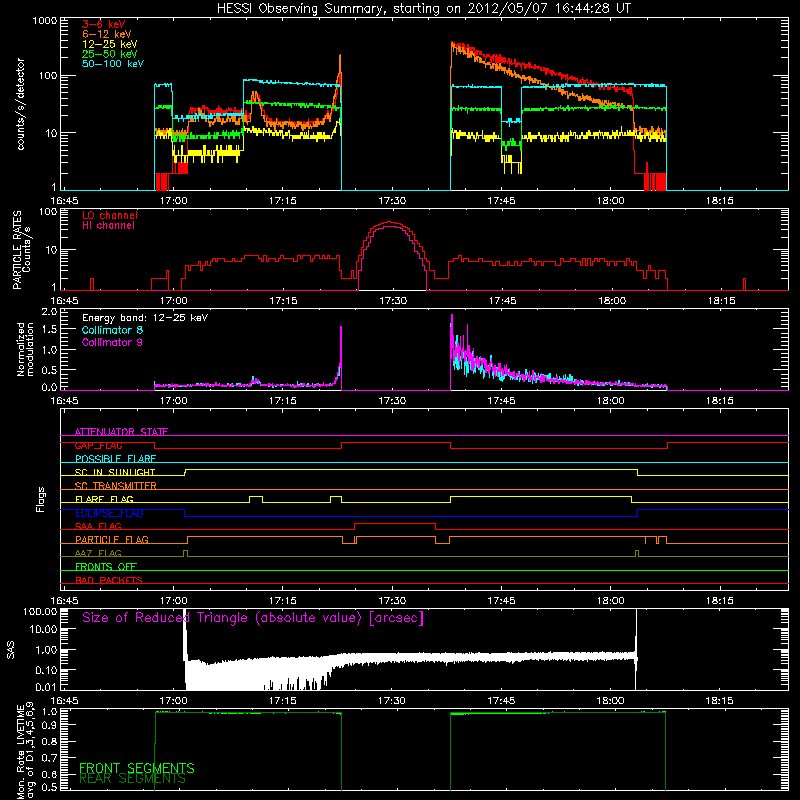Click the 100.00 value on SAS axis
The width and height of the screenshot is (800, 800).
pyautogui.click(x=41, y=611)
